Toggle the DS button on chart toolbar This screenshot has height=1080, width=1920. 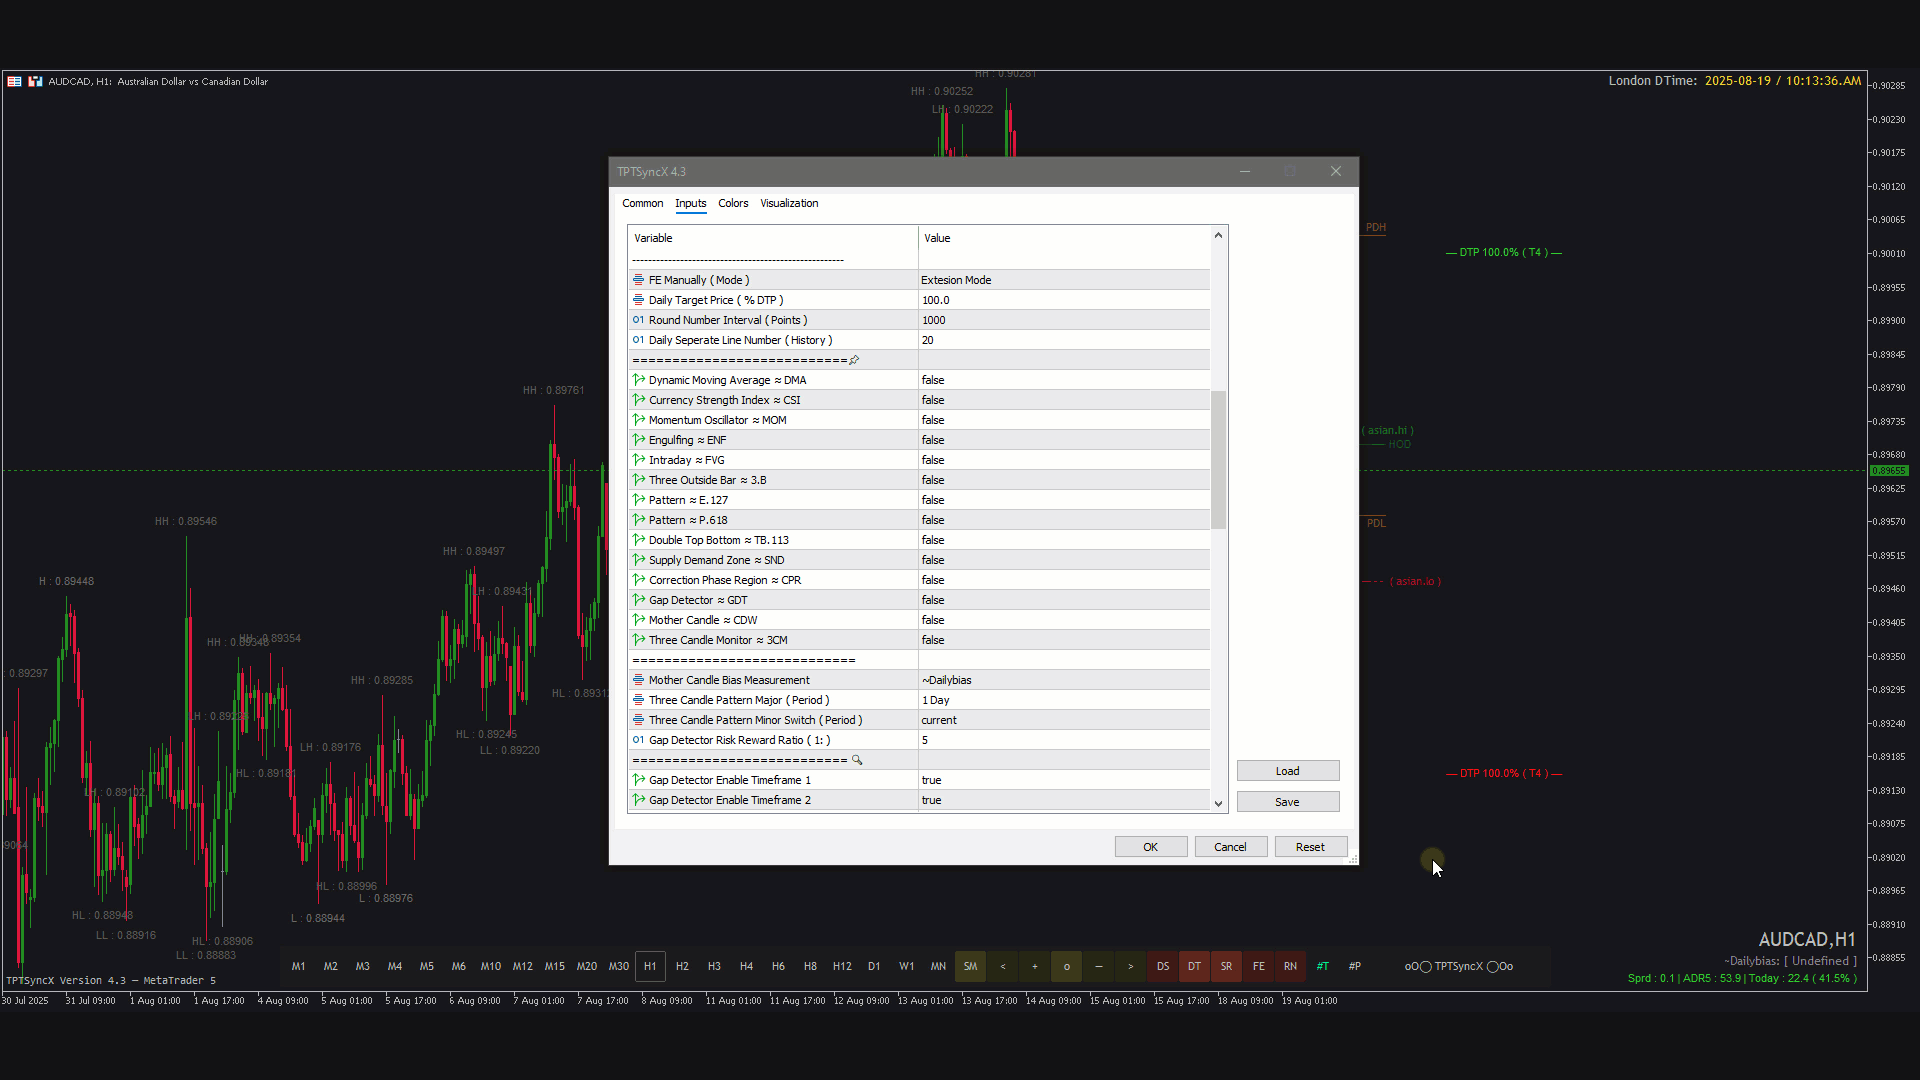pos(1163,966)
